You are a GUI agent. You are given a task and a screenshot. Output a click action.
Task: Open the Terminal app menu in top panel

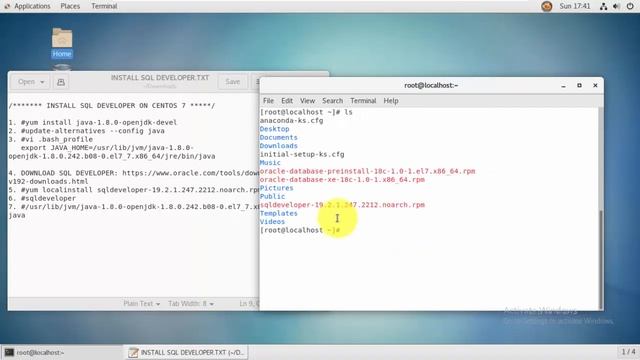click(x=104, y=6)
